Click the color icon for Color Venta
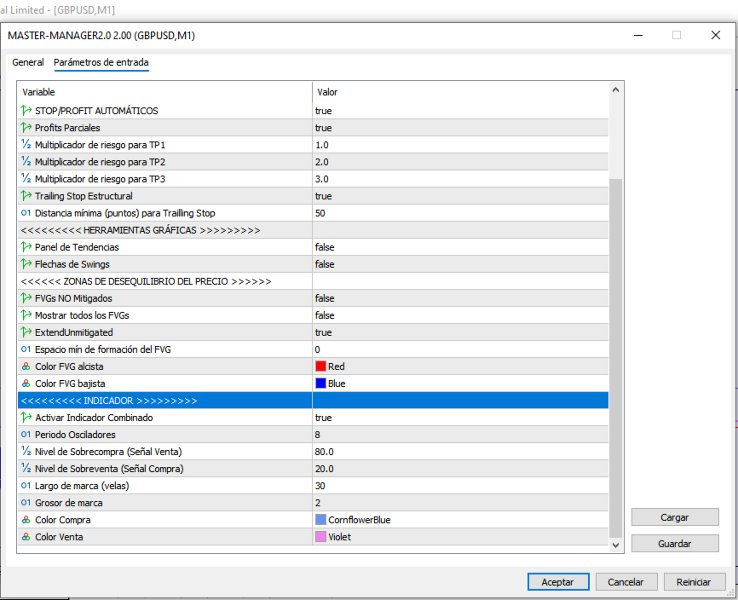The image size is (738, 600). click(26, 537)
